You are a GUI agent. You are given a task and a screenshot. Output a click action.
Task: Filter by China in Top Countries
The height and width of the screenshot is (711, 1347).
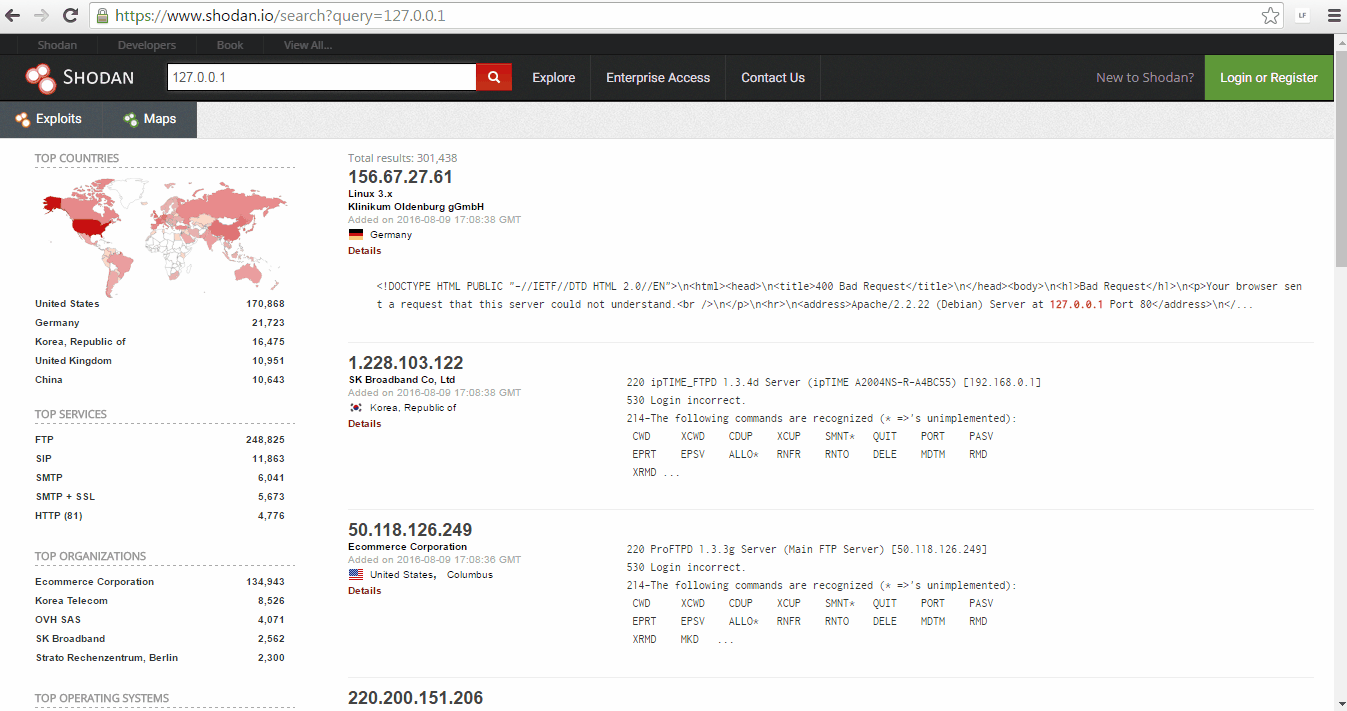click(x=49, y=380)
